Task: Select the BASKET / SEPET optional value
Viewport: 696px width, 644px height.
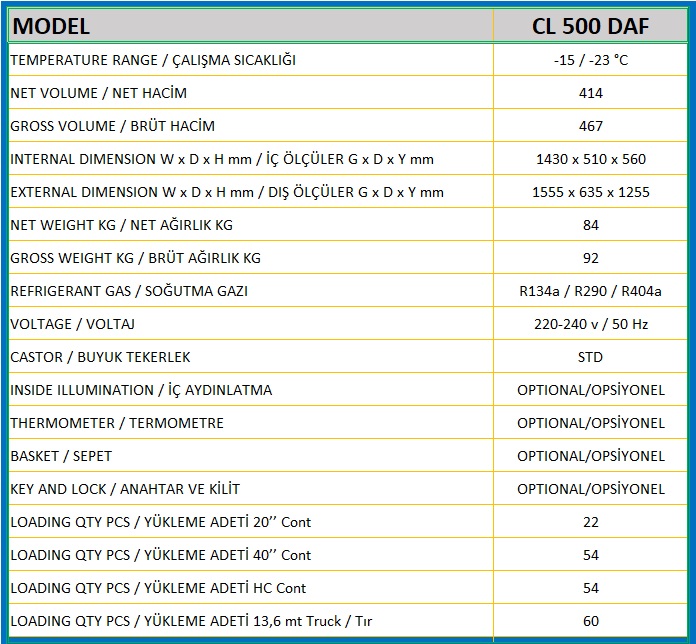Action: click(591, 456)
